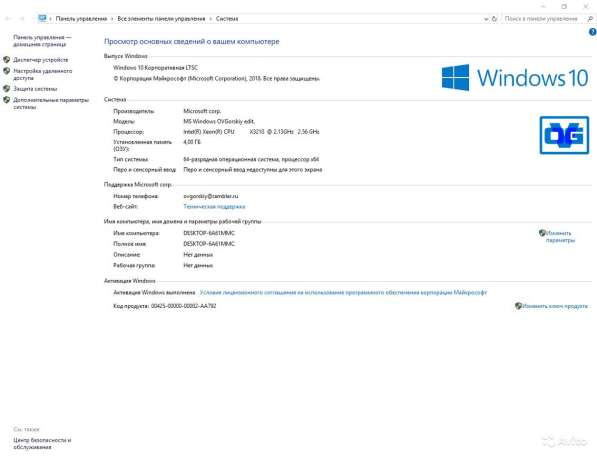
Task: Select processor value 'Intel(R) Xeon(R) CPU X3210'
Action: click(224, 132)
